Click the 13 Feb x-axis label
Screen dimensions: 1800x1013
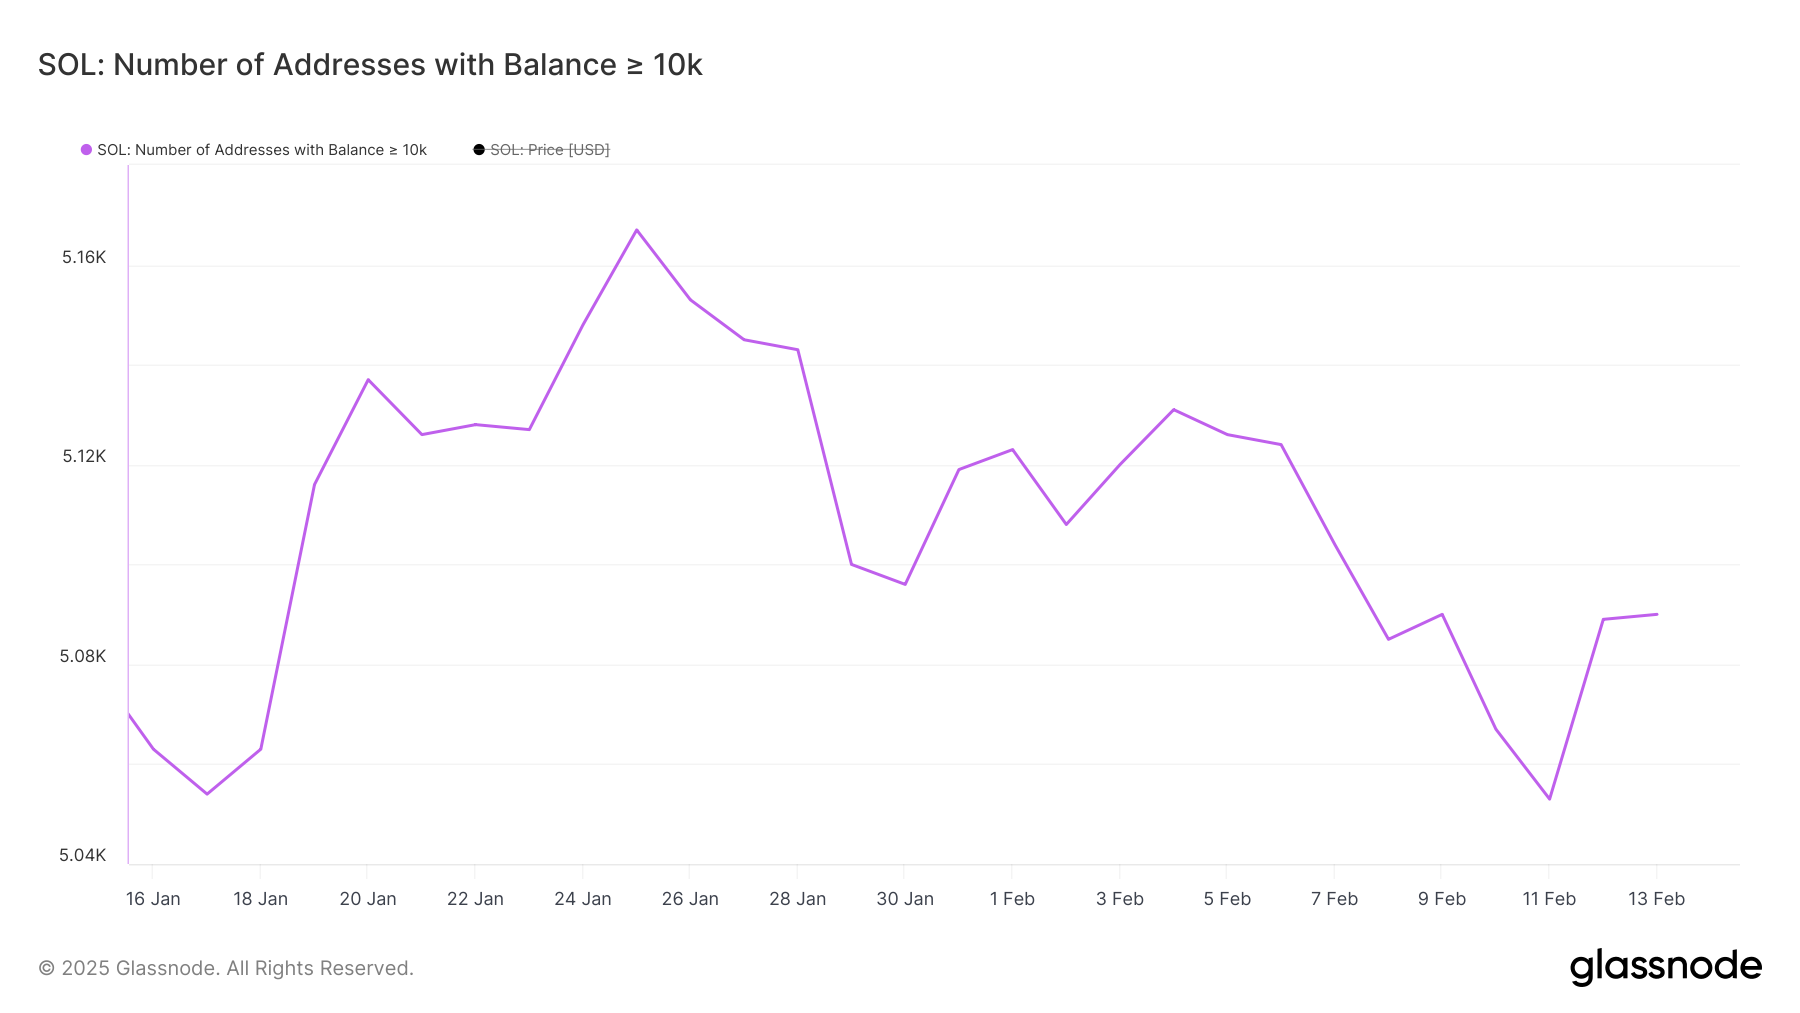coord(1656,899)
